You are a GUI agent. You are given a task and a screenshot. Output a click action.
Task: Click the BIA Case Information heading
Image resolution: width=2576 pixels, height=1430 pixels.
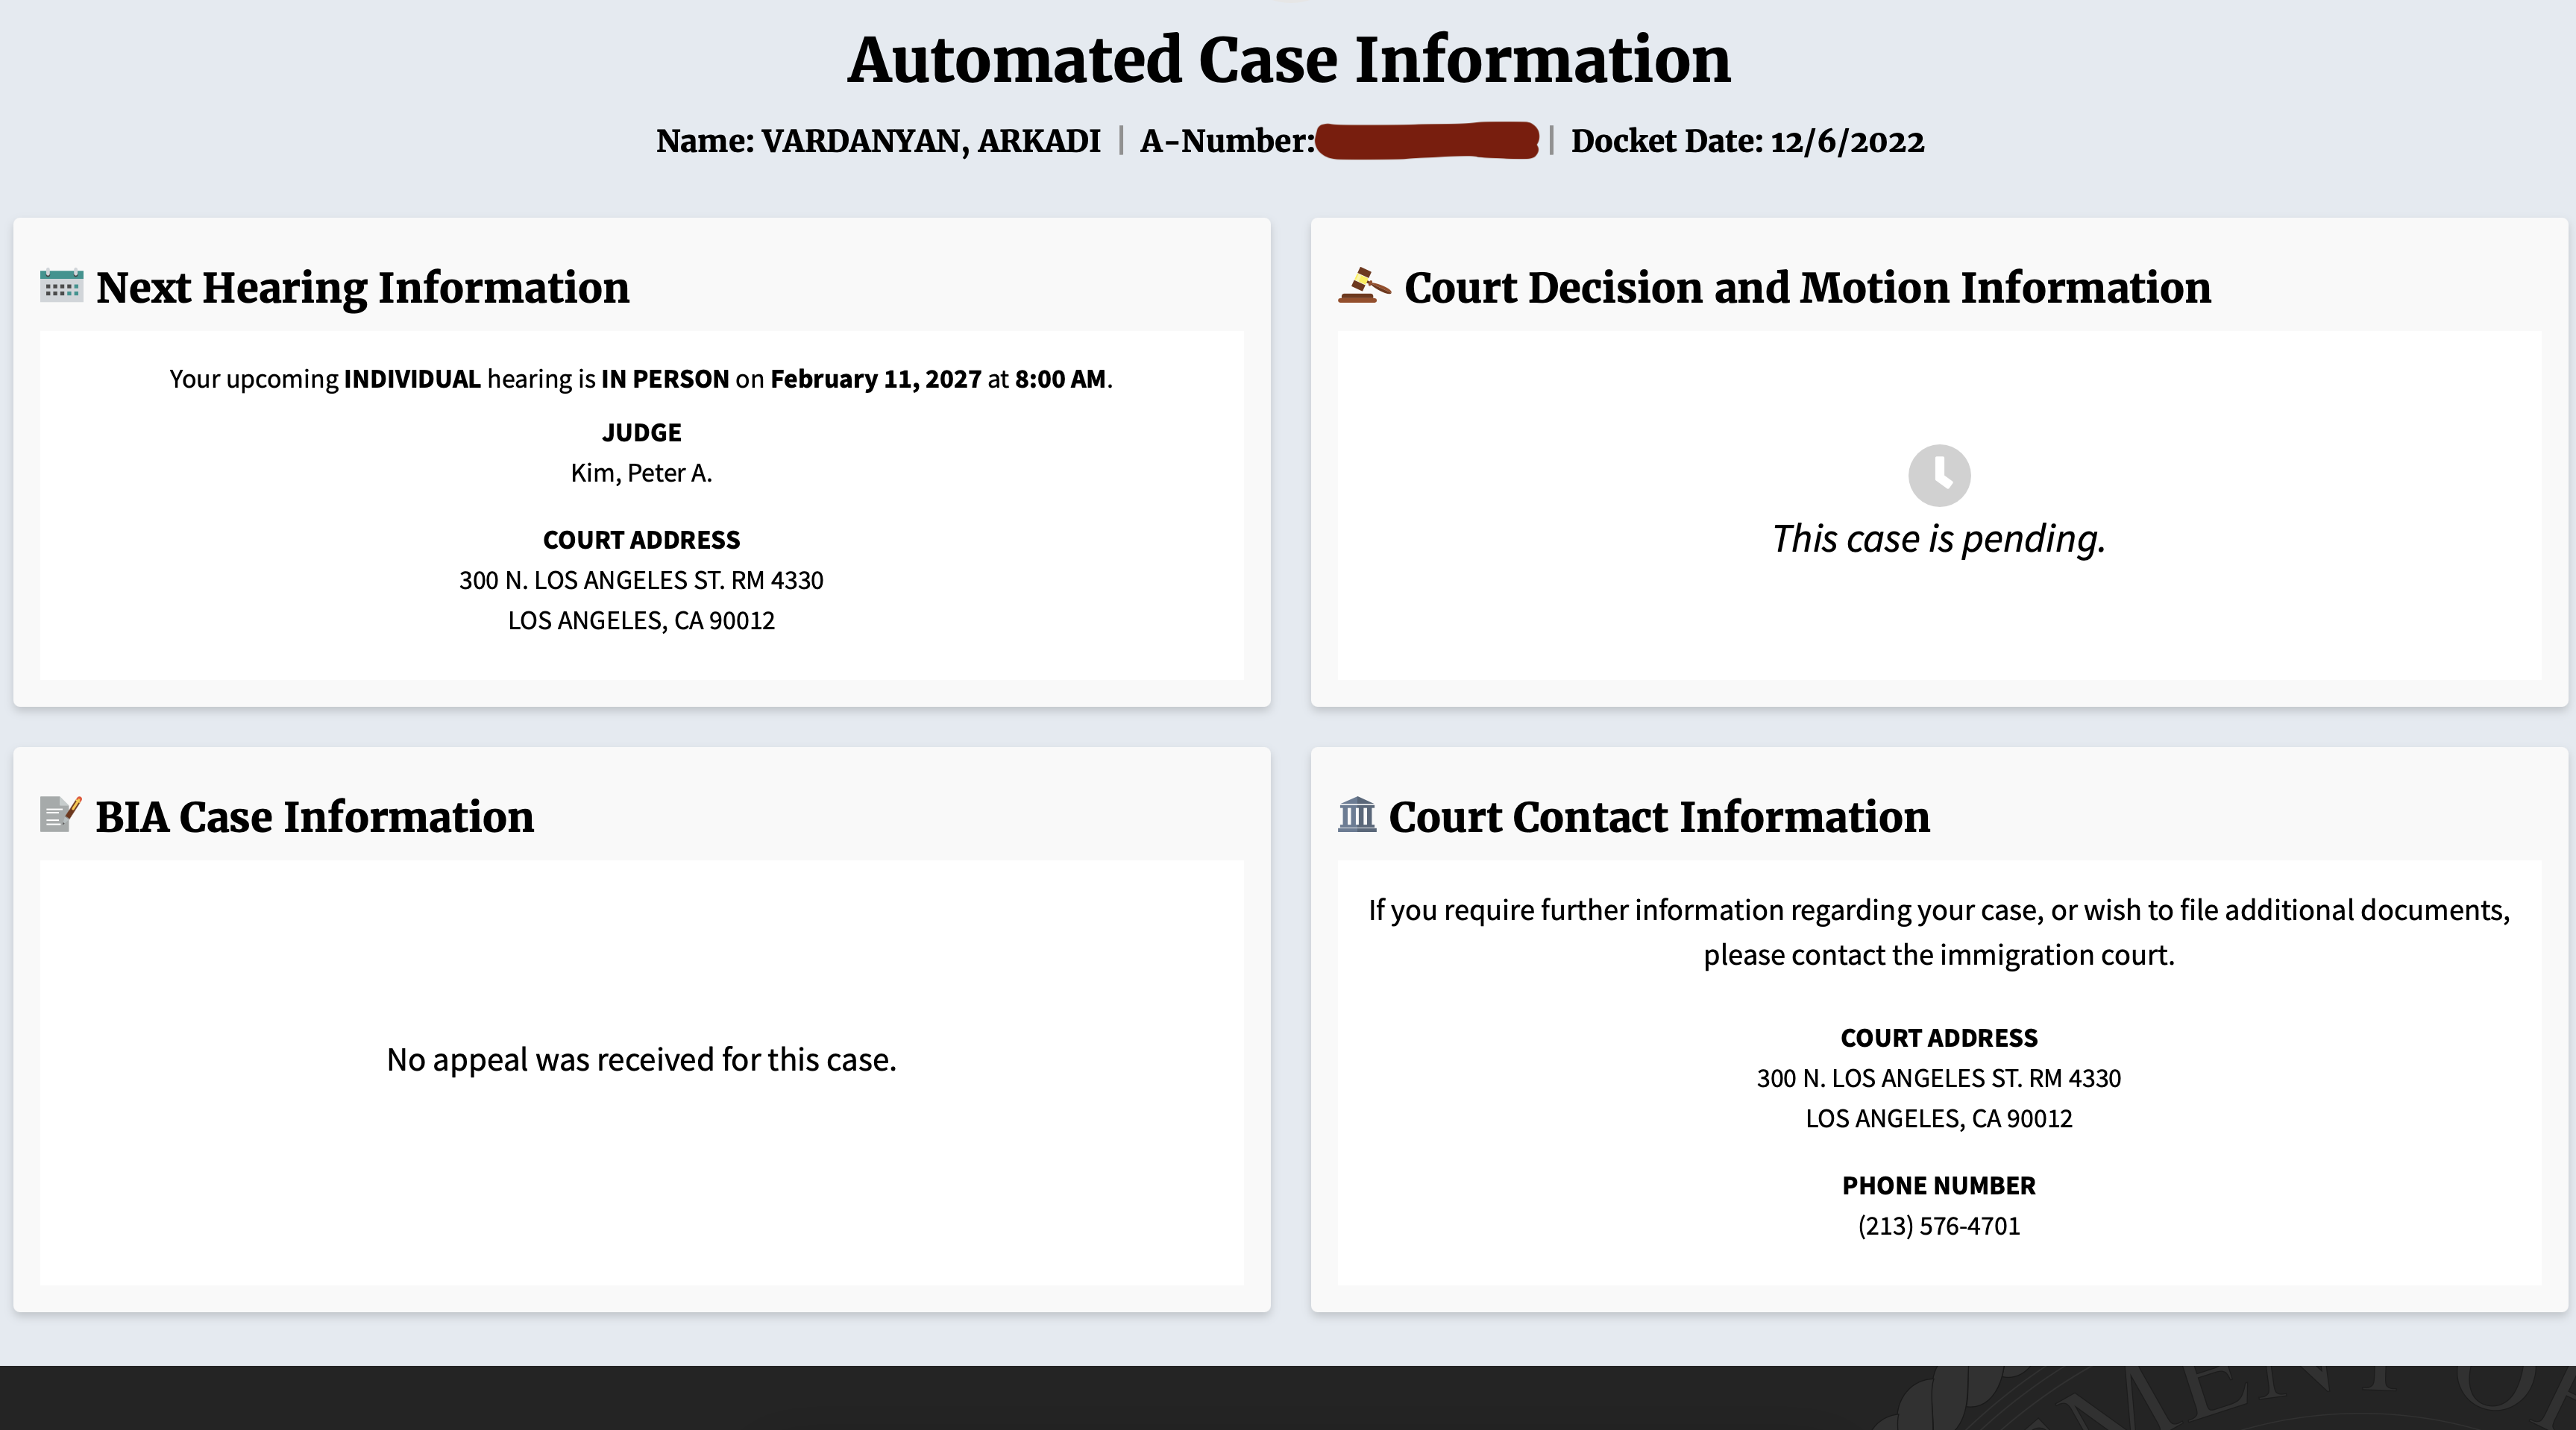[315, 817]
